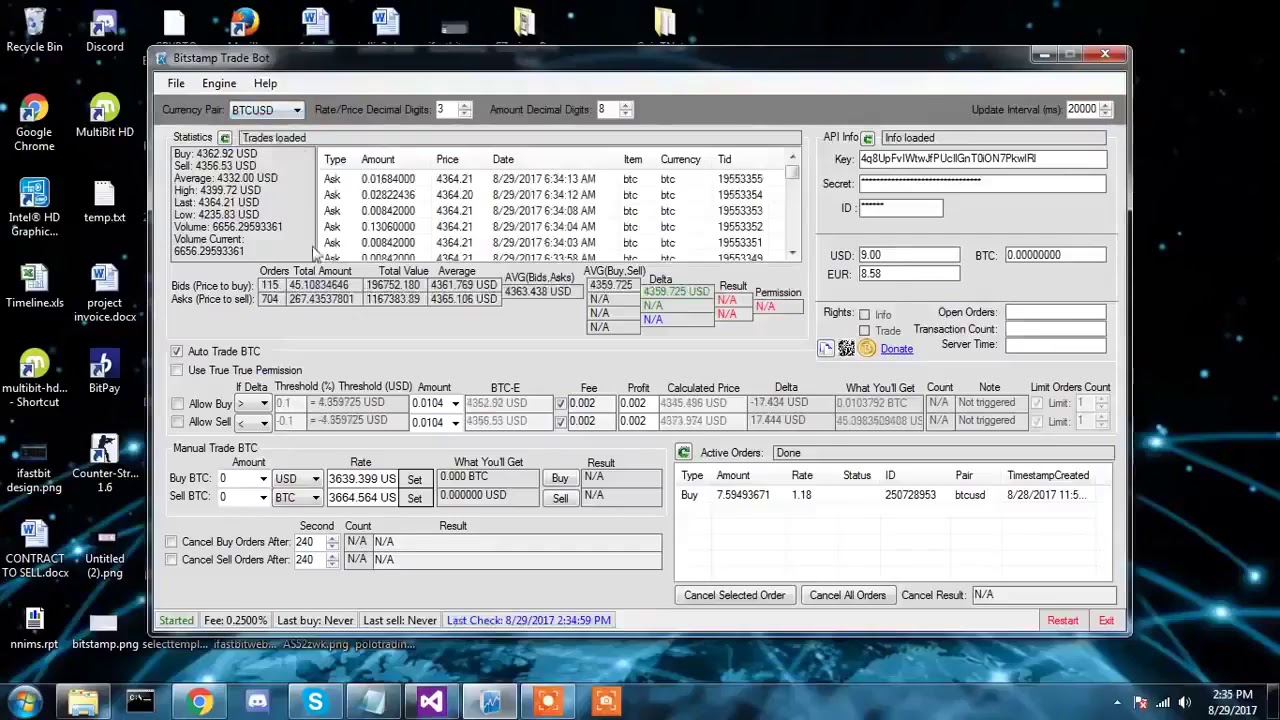The image size is (1280, 720).
Task: Open the Discord desktop shortcut
Action: coord(104,30)
